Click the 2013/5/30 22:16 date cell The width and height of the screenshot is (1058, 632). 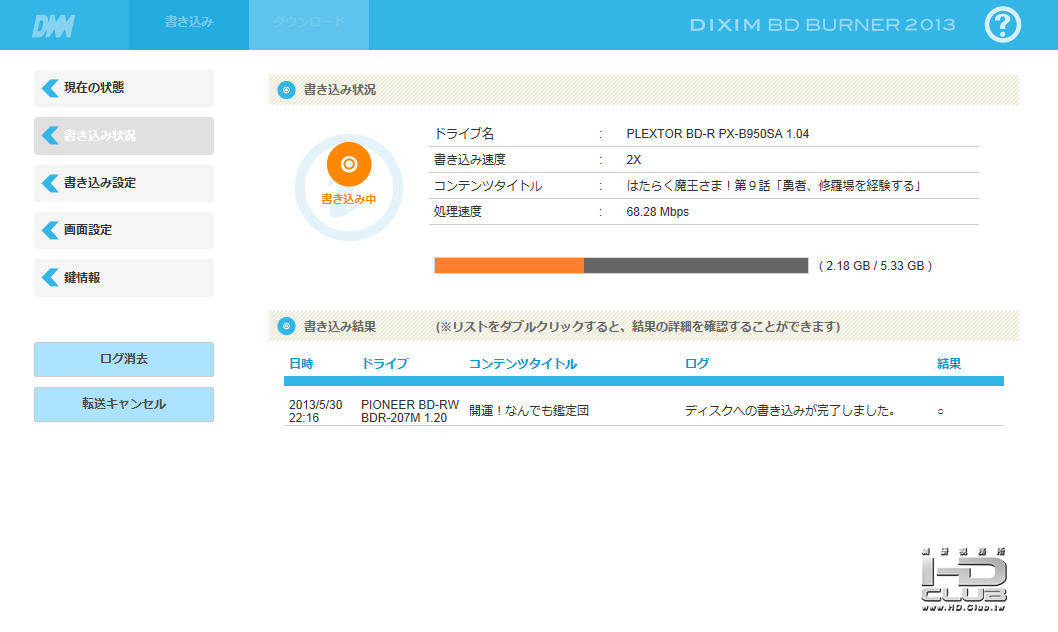[316, 411]
